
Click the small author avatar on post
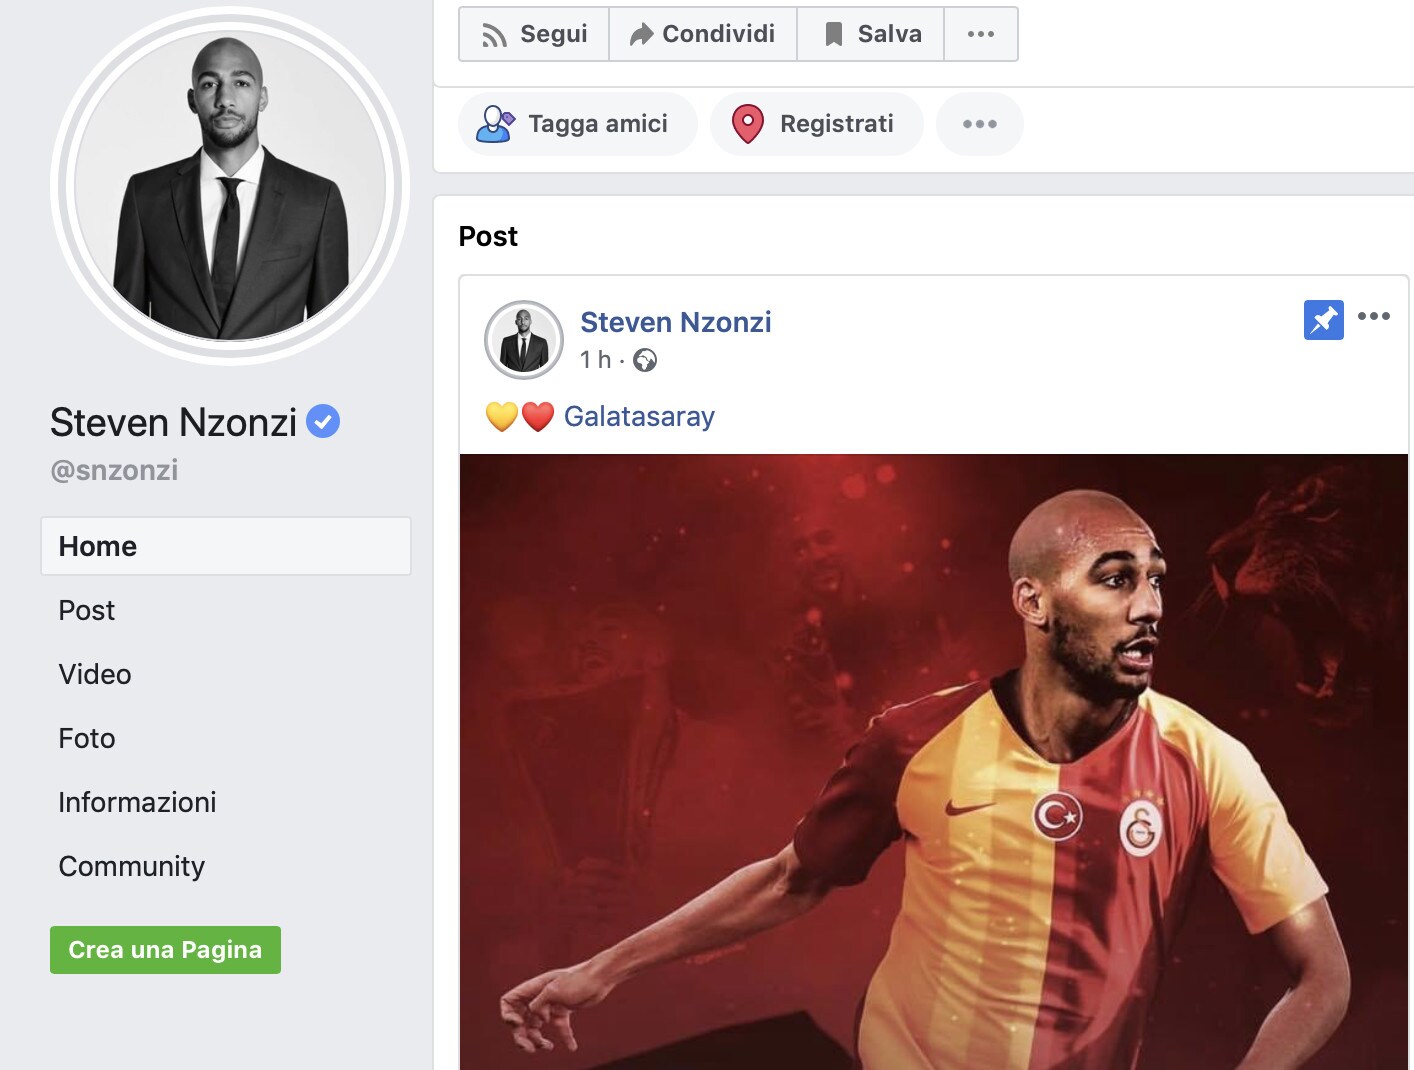[x=524, y=340]
